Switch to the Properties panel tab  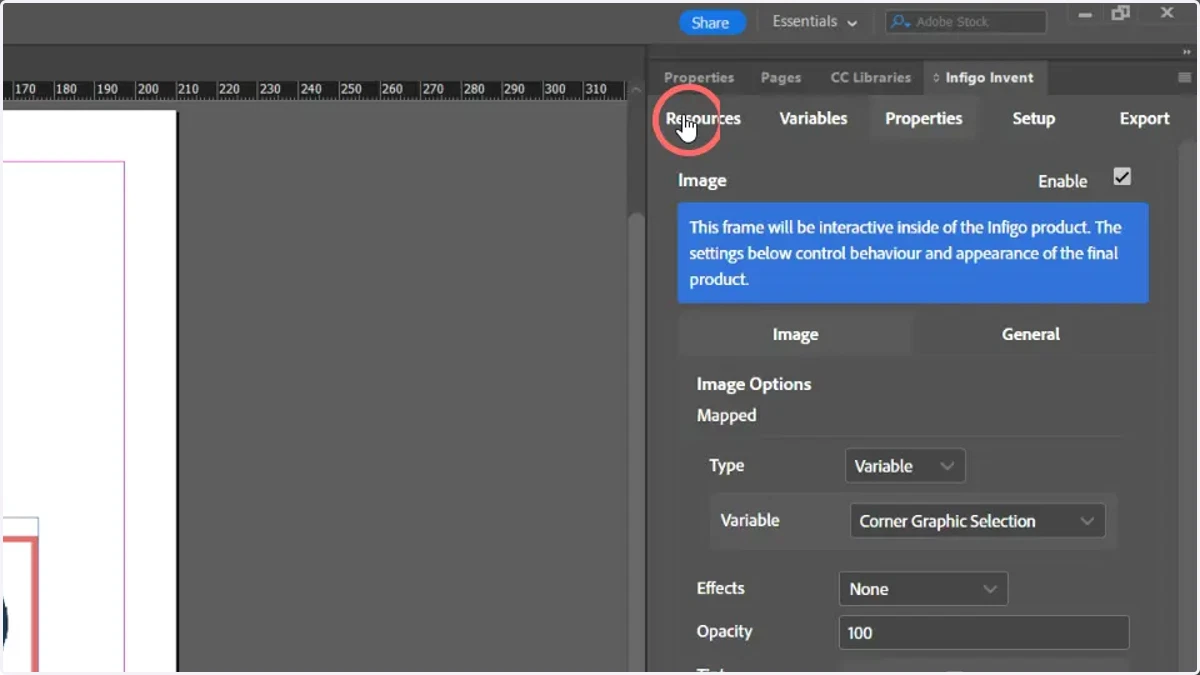699,78
